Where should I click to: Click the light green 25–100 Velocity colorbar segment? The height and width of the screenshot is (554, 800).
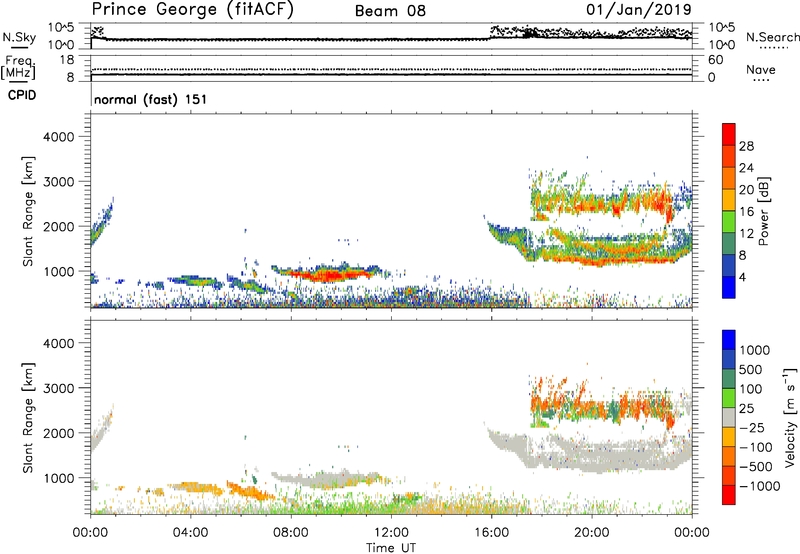point(729,398)
